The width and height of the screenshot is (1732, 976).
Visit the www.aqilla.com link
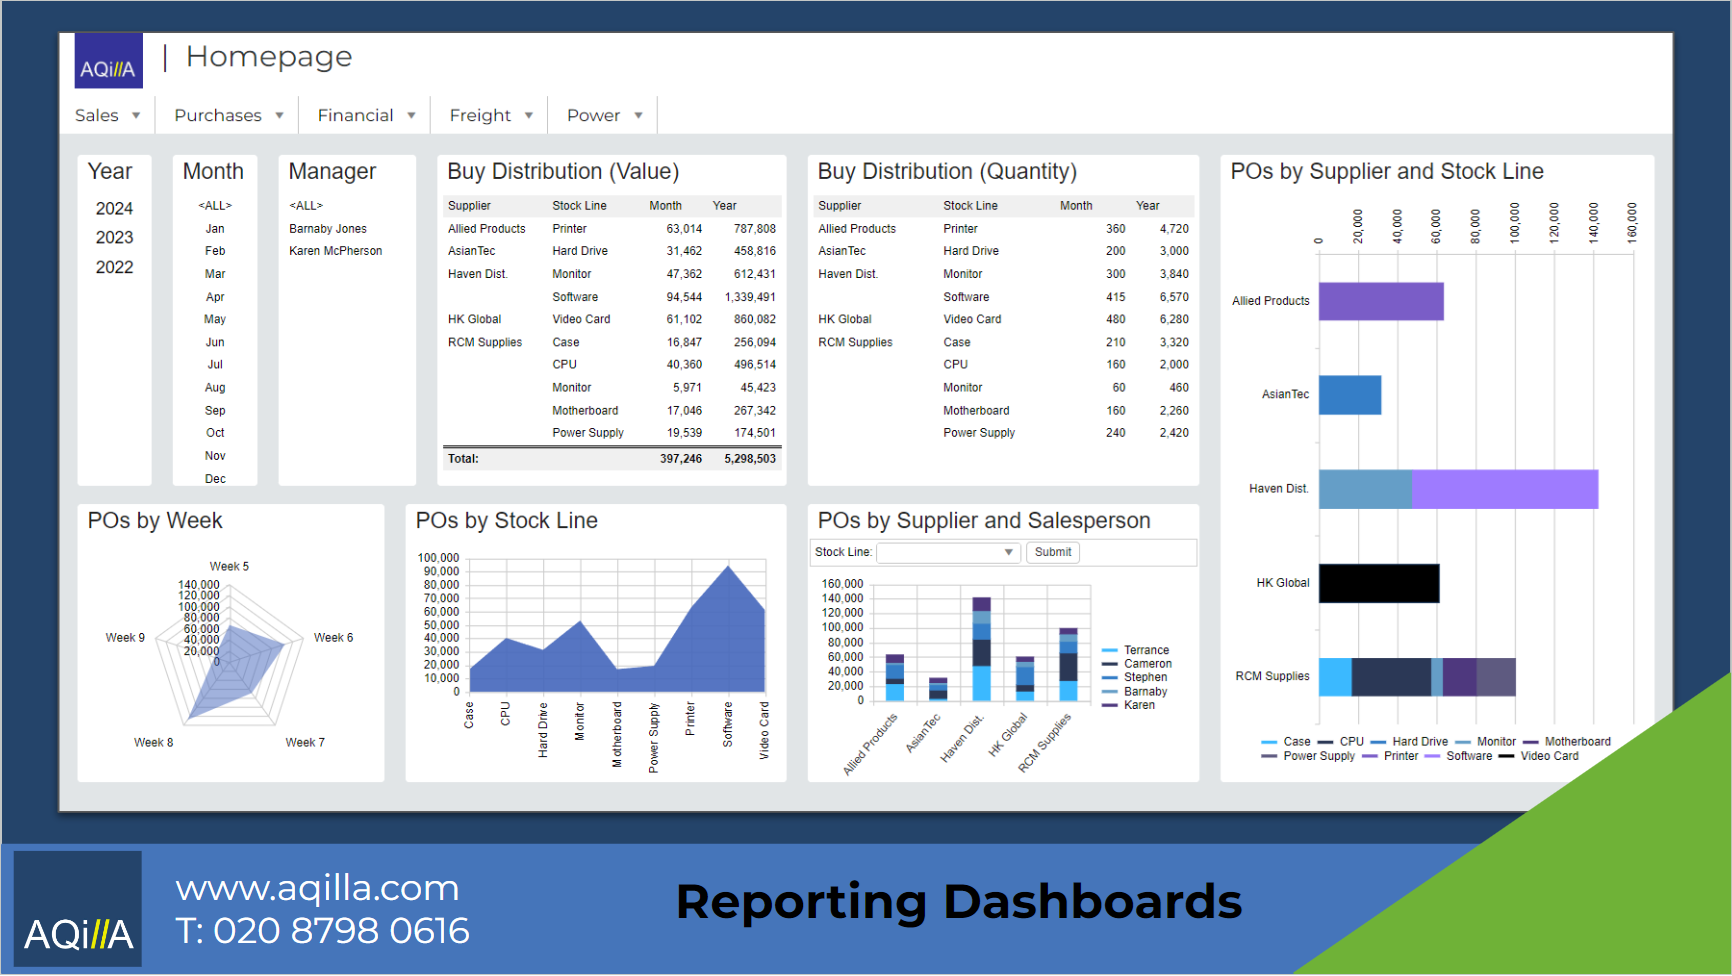point(318,888)
